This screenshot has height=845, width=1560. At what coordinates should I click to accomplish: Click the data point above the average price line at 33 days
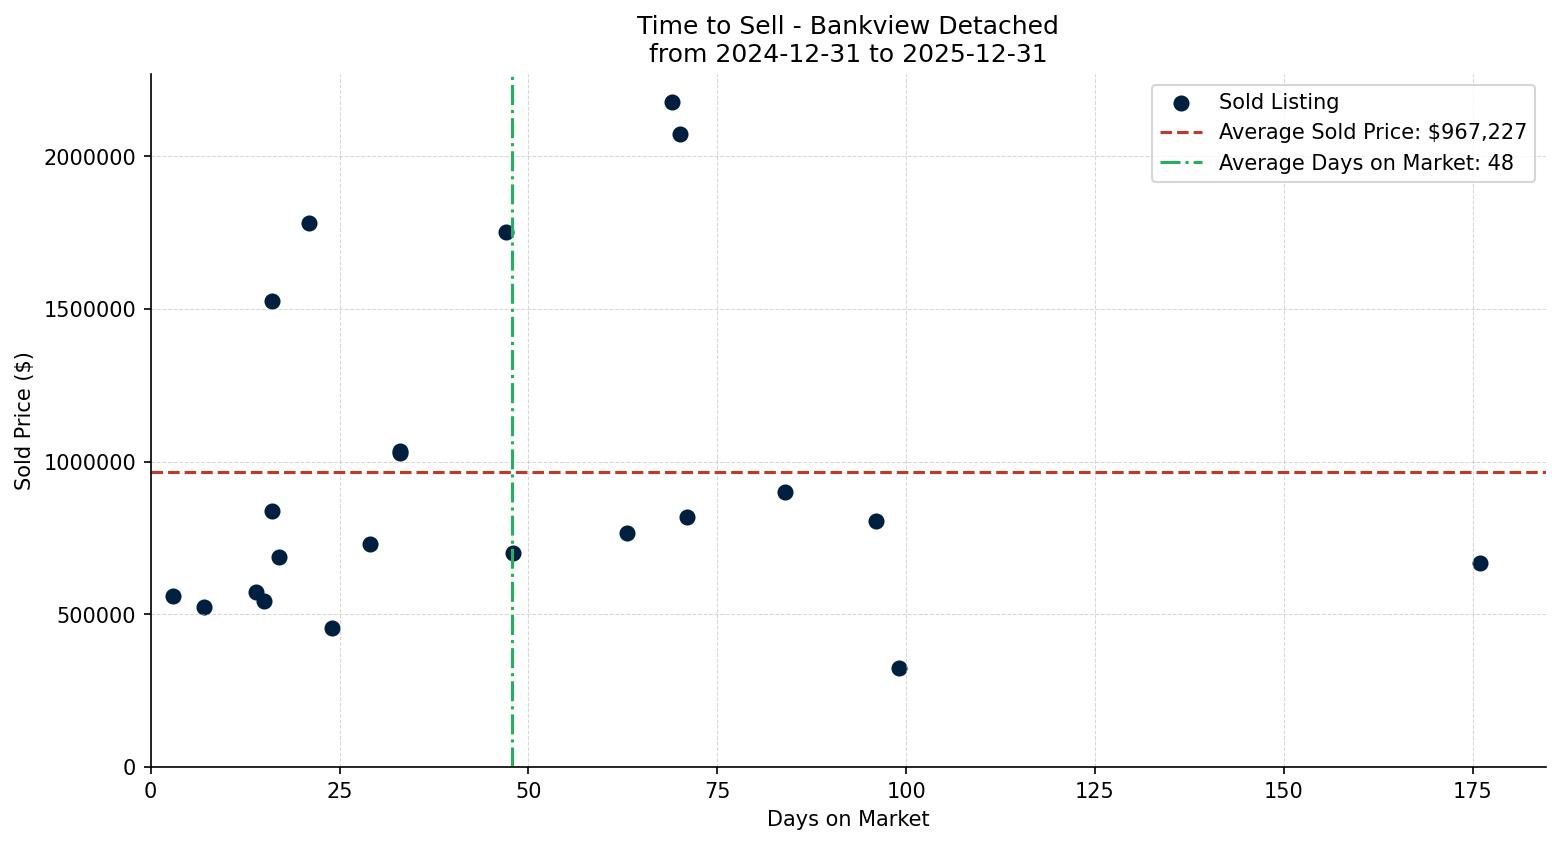click(401, 451)
